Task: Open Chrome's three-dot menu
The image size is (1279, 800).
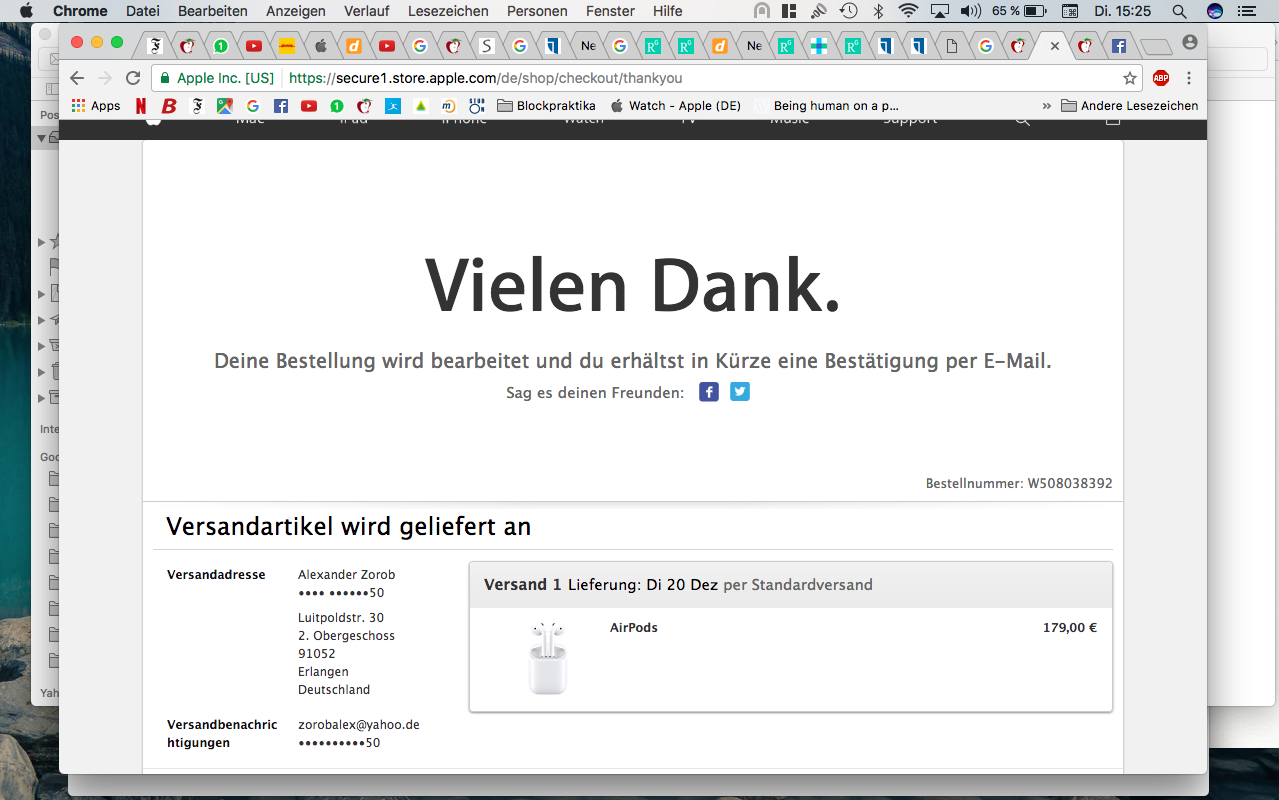Action: [1189, 78]
